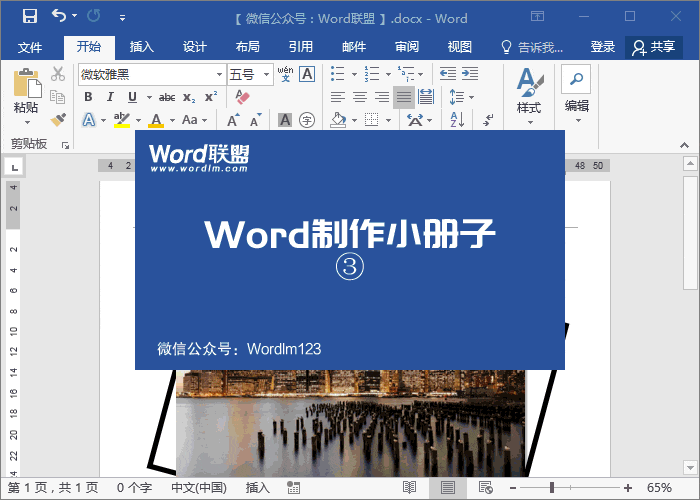This screenshot has width=700, height=500.
Task: Toggle character shading A icon
Action: pyautogui.click(x=285, y=120)
